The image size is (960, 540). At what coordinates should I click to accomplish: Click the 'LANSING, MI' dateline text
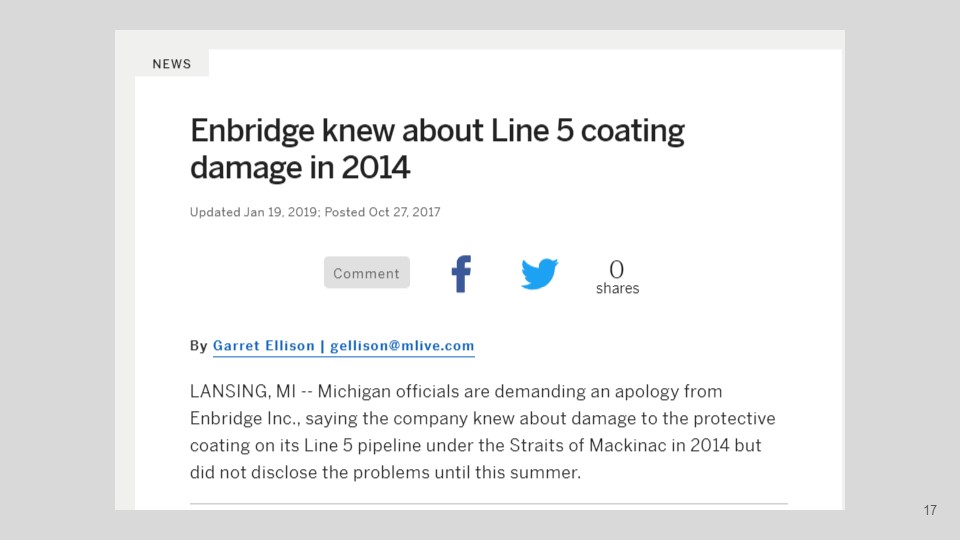(243, 391)
